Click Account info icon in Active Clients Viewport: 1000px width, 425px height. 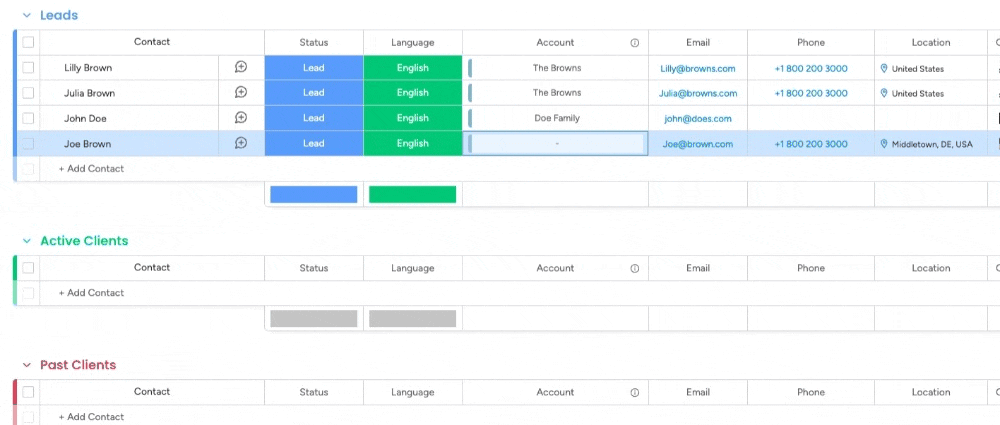point(634,268)
